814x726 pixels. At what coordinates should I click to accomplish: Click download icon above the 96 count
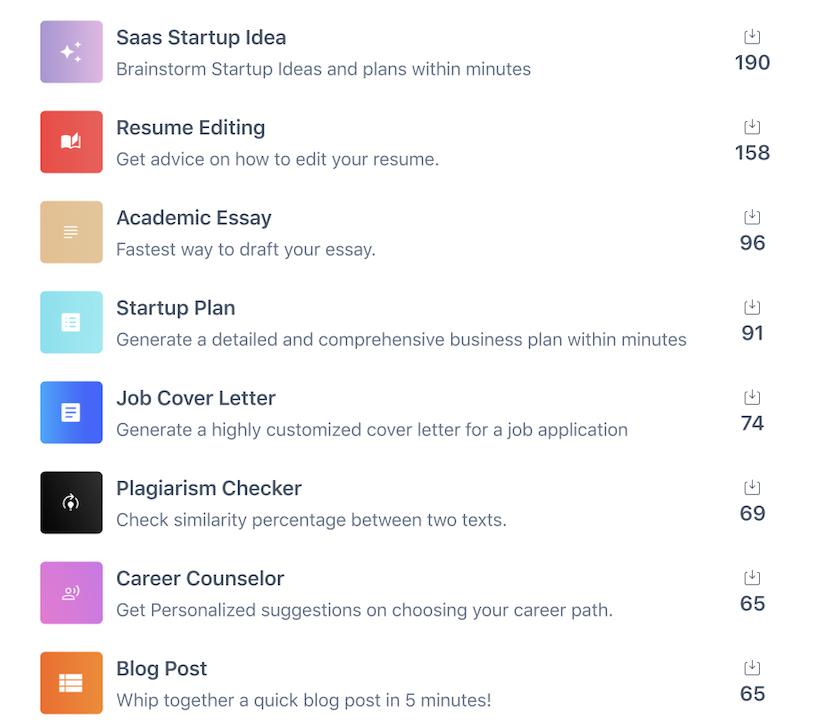pos(752,217)
